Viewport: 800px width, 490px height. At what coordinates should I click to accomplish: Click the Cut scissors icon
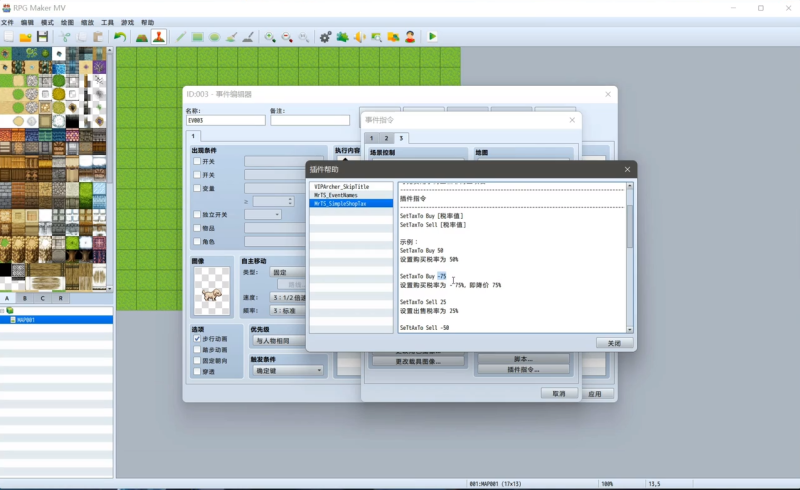pos(65,37)
